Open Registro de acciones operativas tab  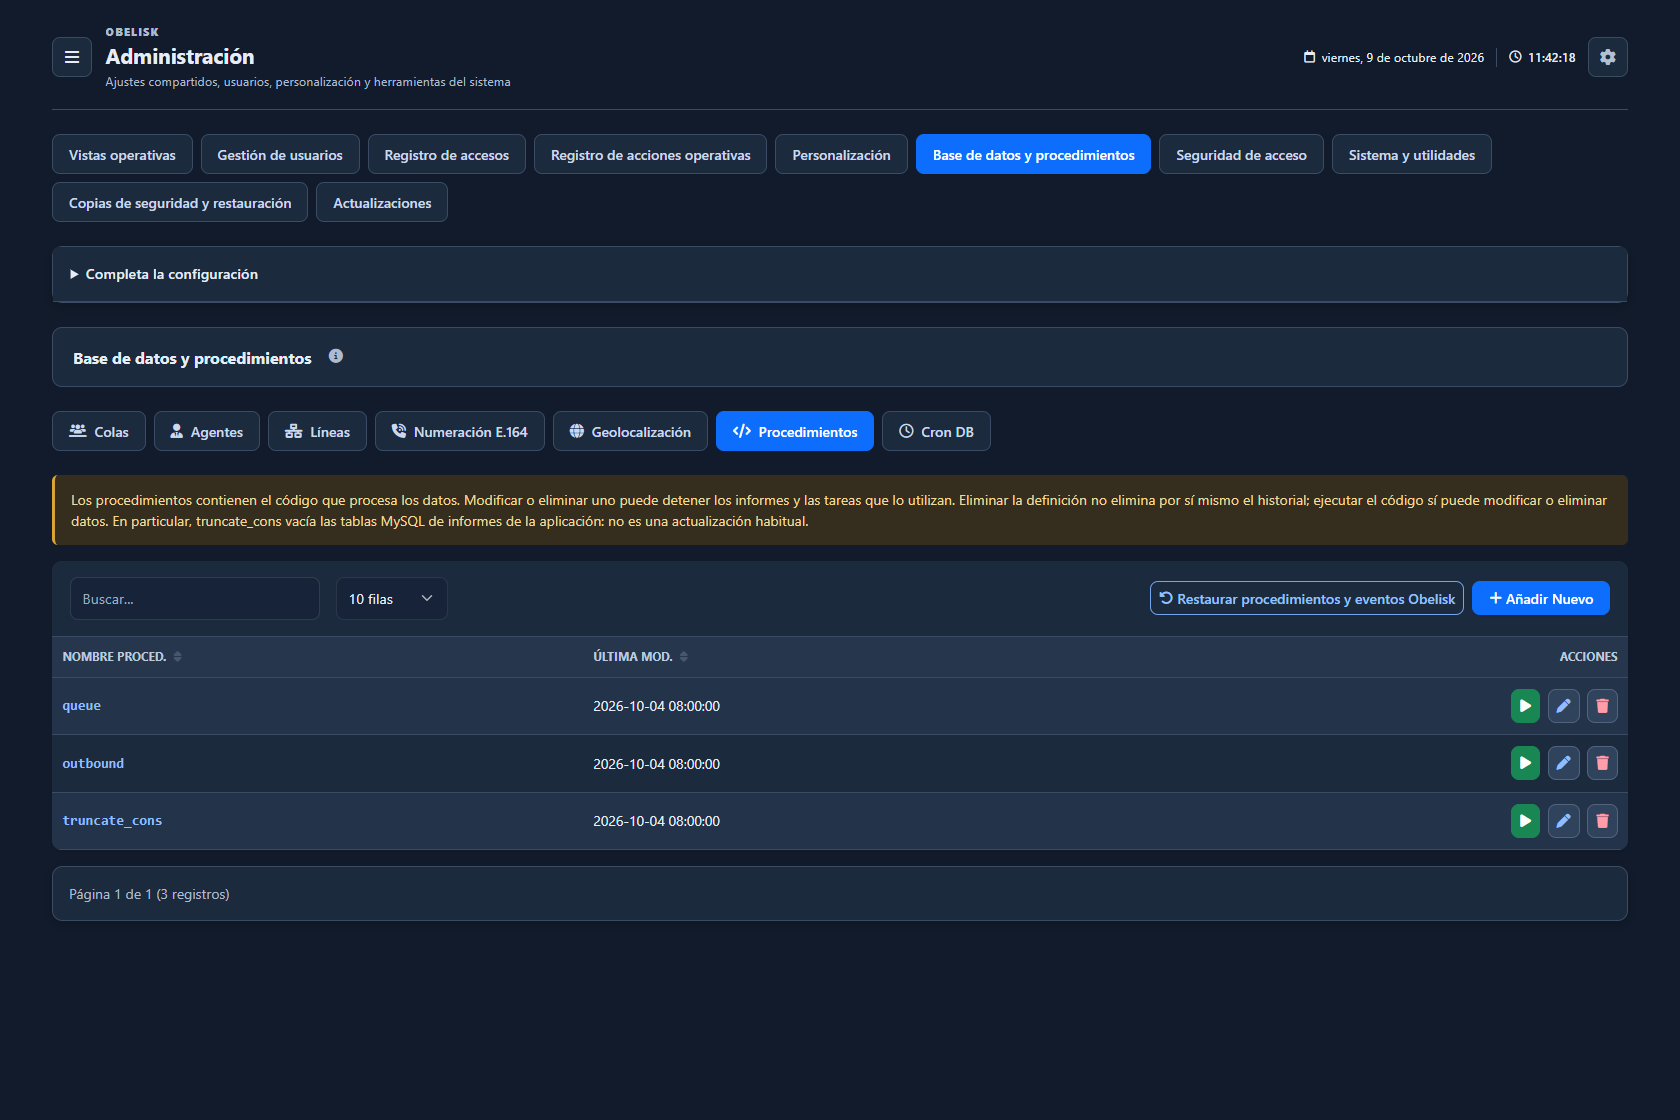point(651,155)
